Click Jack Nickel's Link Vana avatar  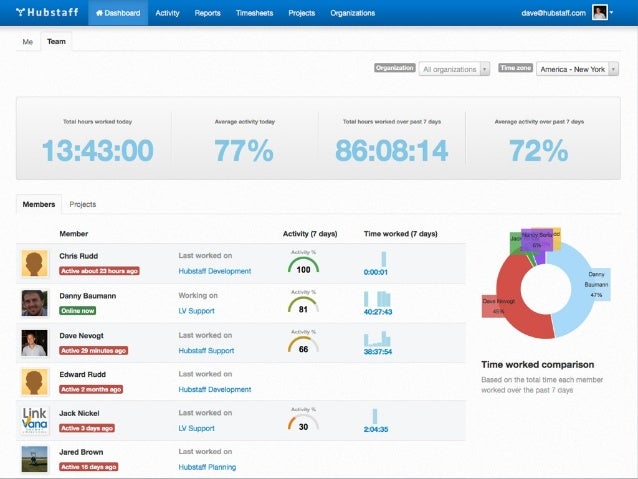pos(34,421)
